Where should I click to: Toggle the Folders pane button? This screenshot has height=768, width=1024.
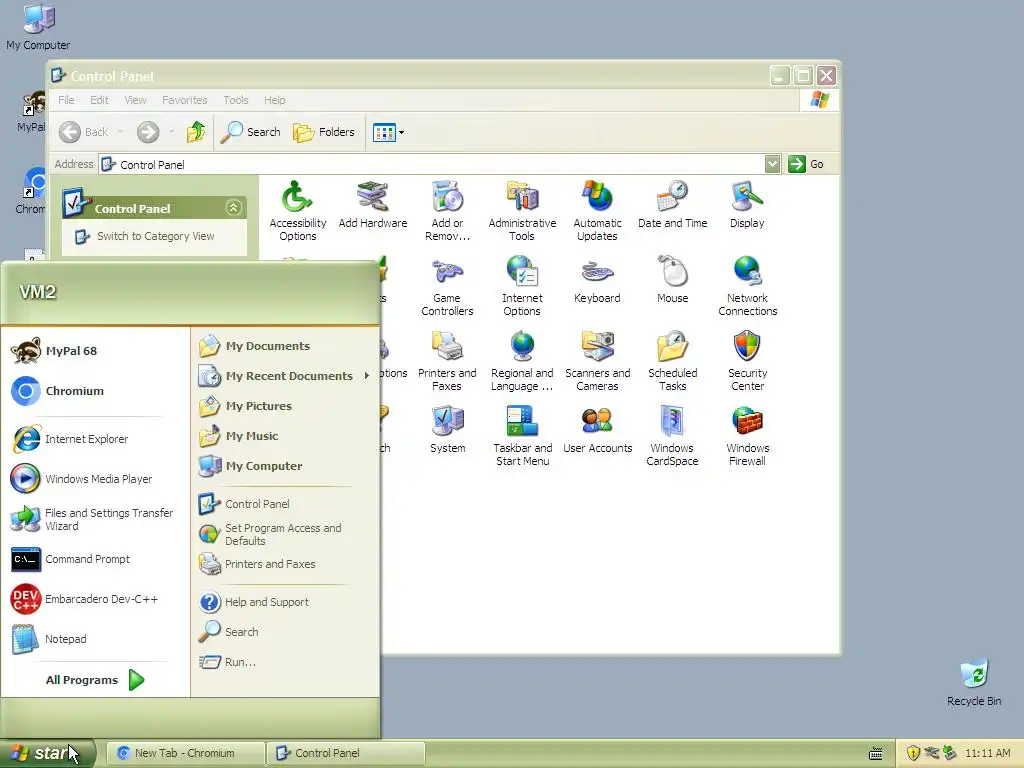click(323, 132)
